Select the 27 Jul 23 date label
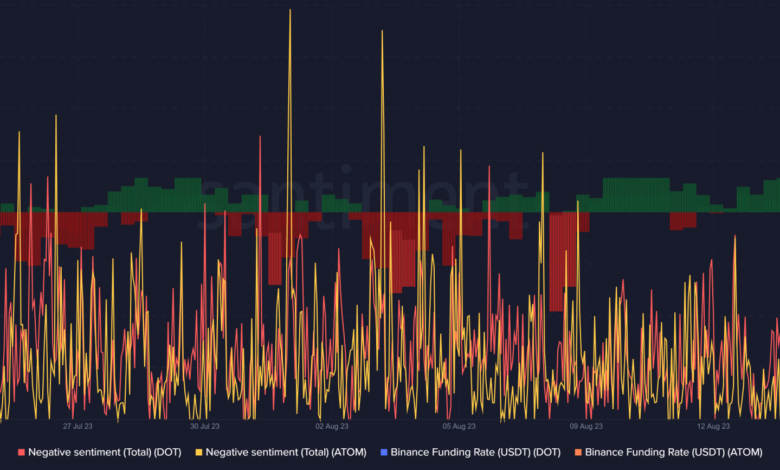The image size is (780, 470). coord(79,425)
